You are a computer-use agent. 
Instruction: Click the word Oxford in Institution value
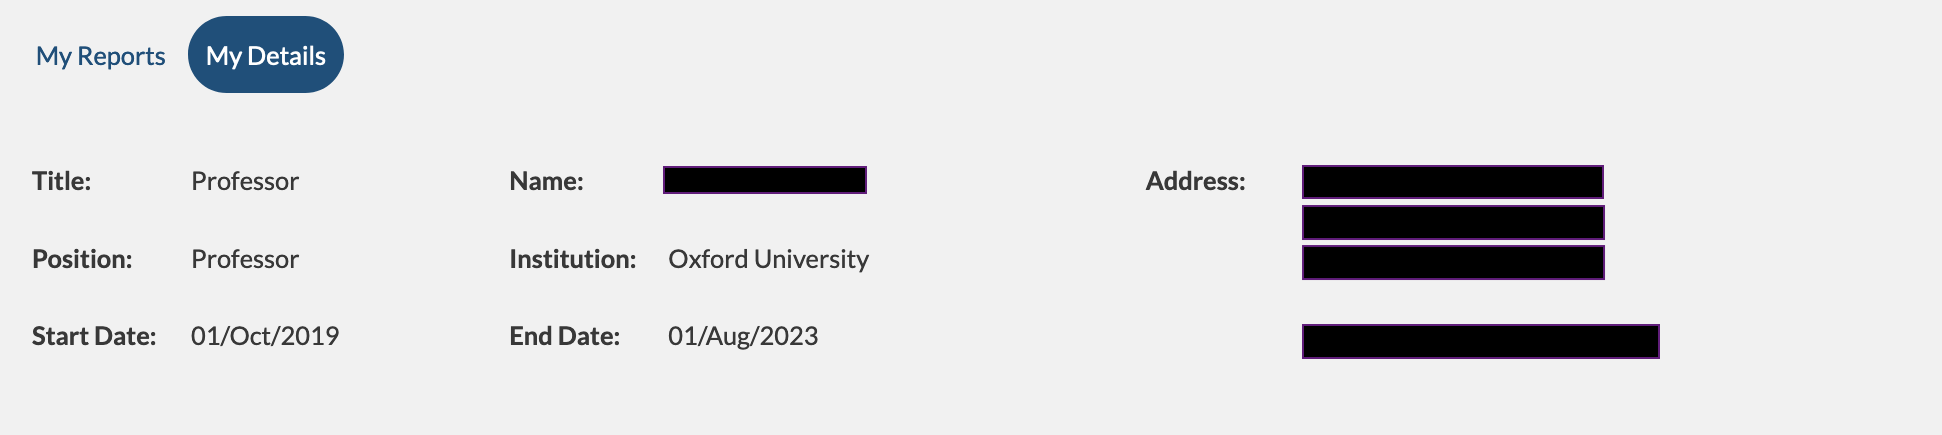point(708,259)
